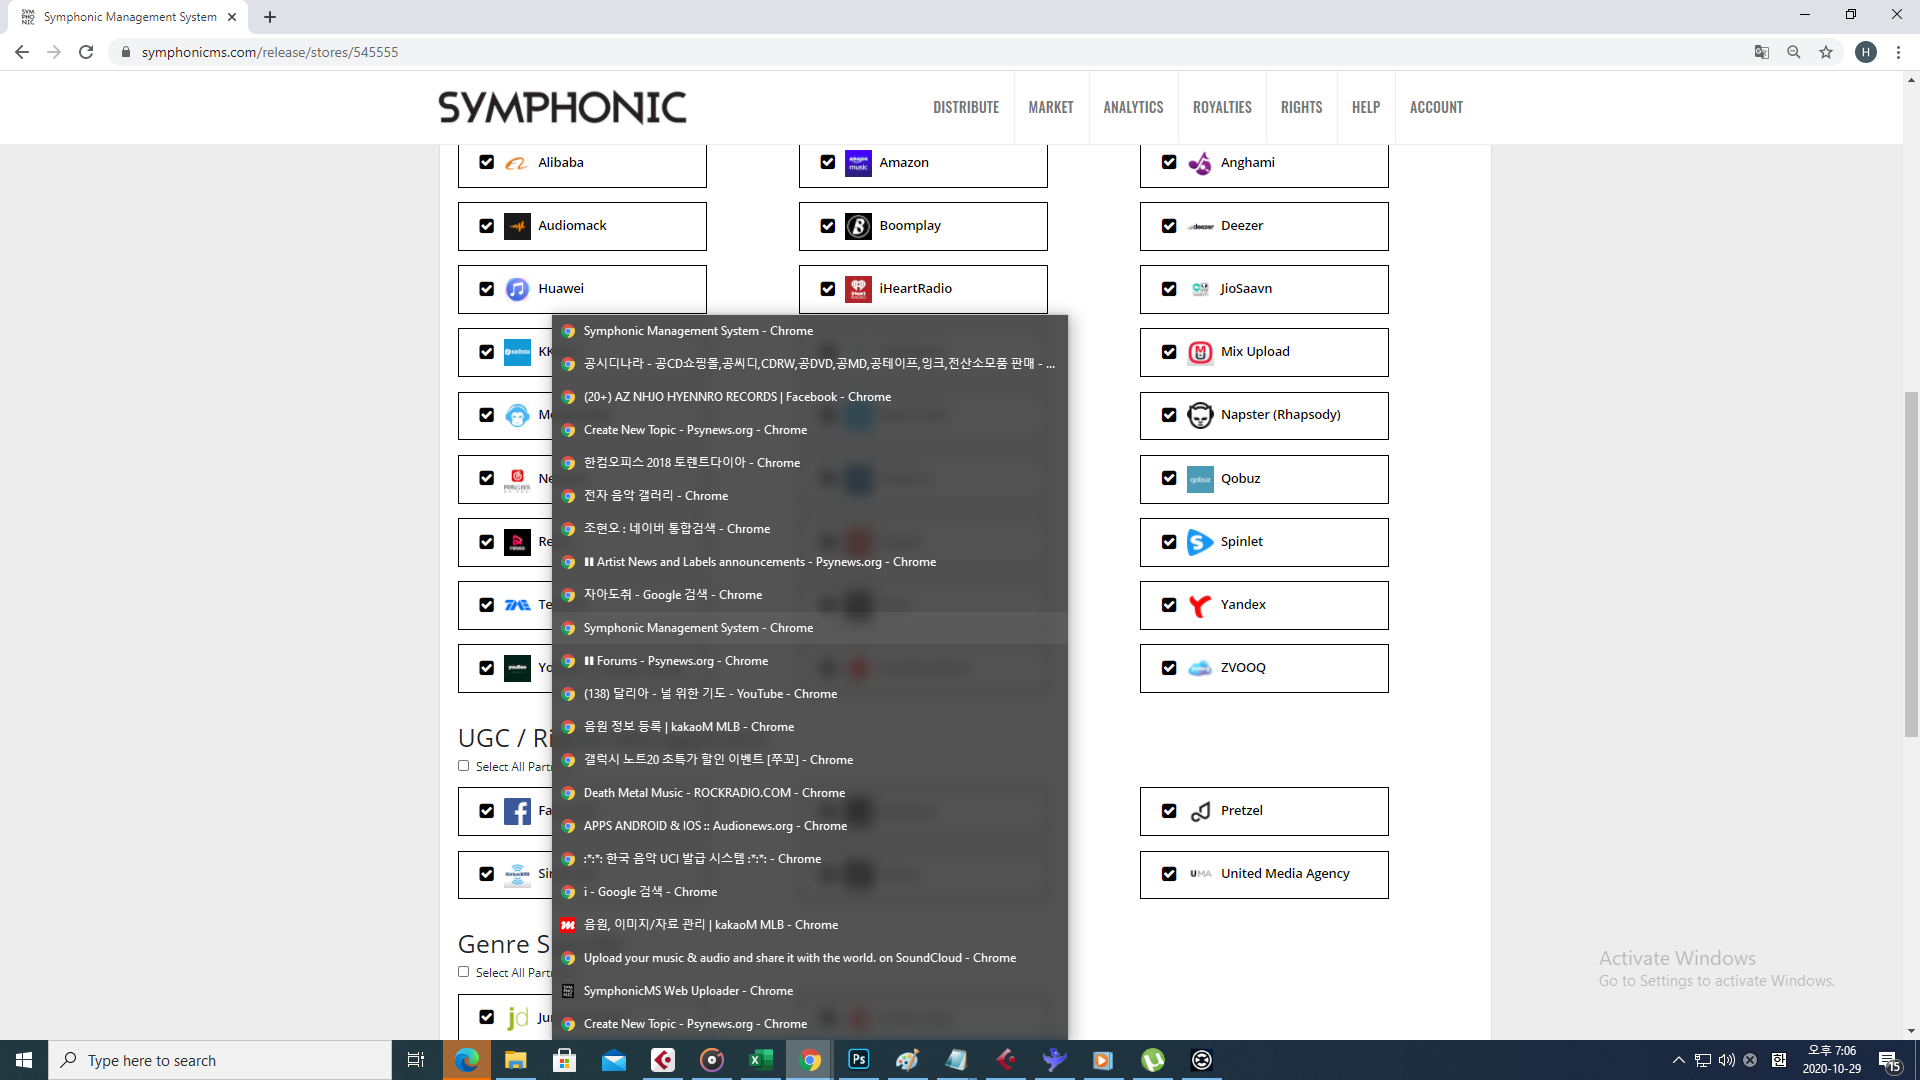The width and height of the screenshot is (1920, 1080).
Task: Click the Windows search box
Action: pos(220,1060)
